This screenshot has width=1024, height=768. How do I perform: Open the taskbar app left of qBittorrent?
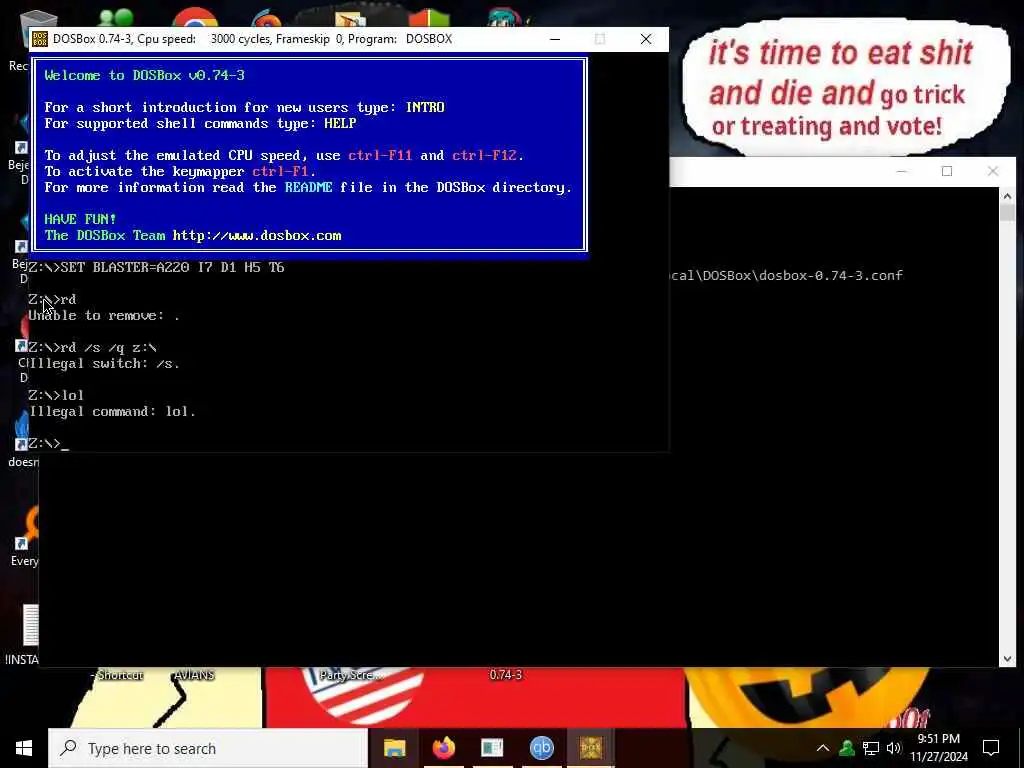pyautogui.click(x=492, y=748)
